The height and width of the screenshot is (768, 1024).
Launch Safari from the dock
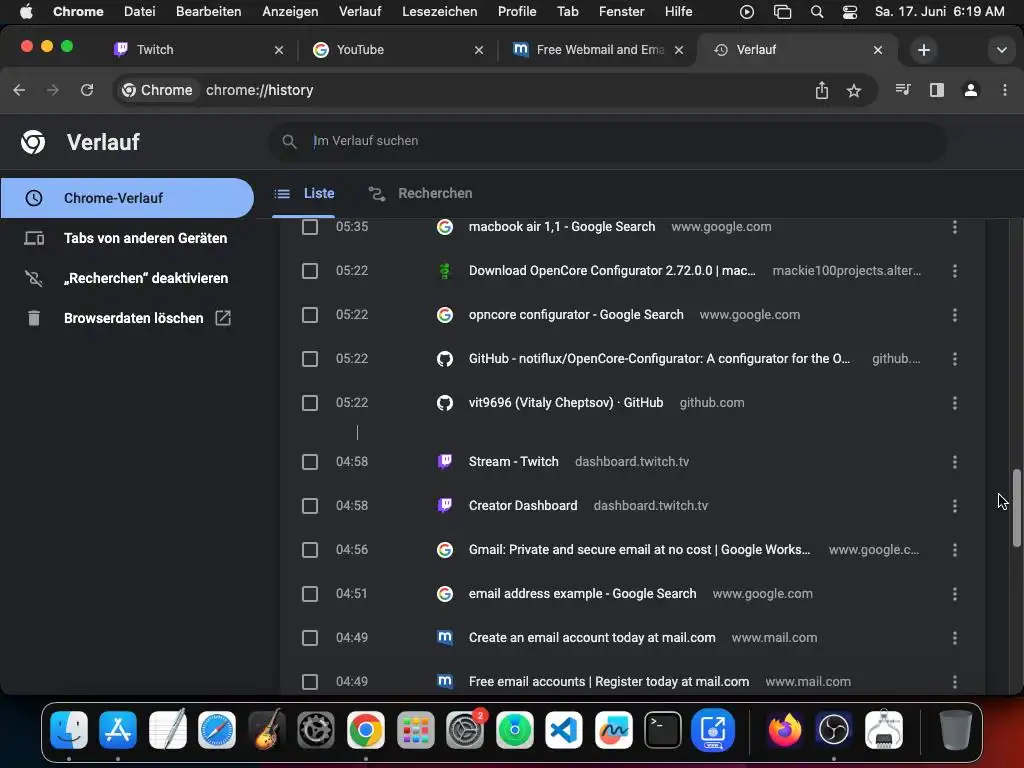tap(217, 729)
